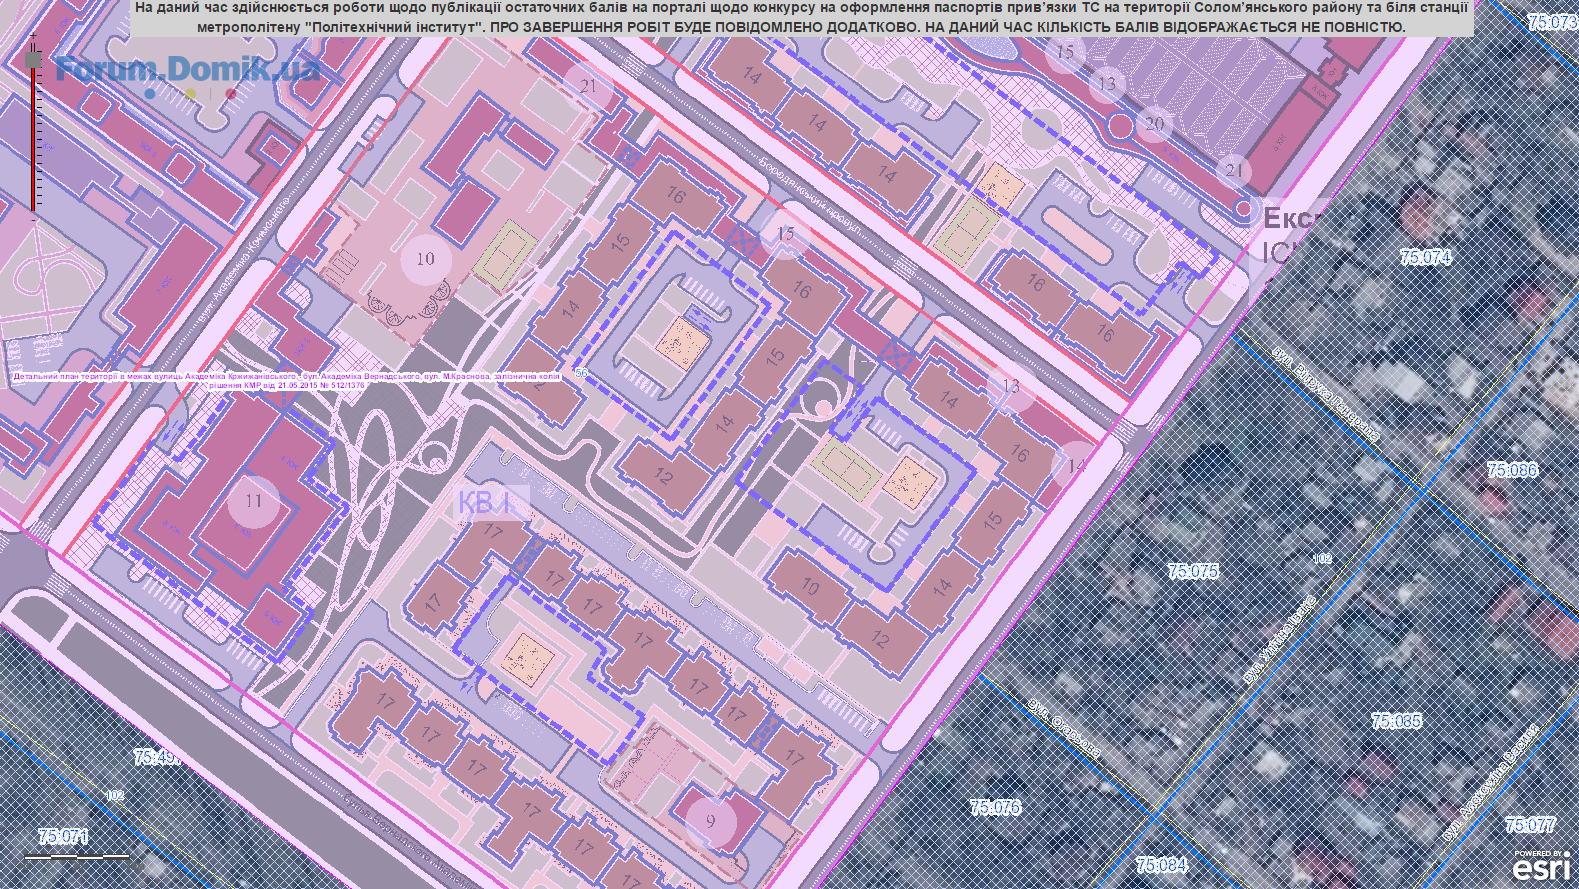Select cadastral zone label 75:085

pyautogui.click(x=1397, y=720)
